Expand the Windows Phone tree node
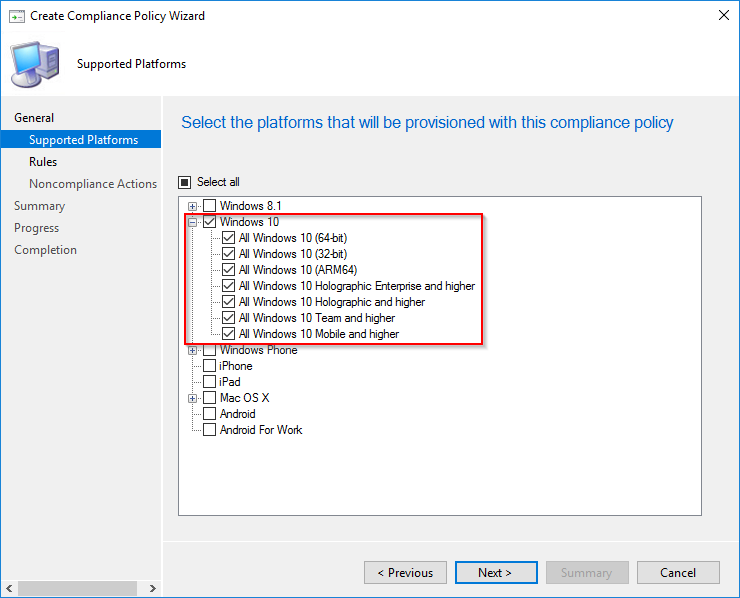Image resolution: width=740 pixels, height=598 pixels. [193, 350]
